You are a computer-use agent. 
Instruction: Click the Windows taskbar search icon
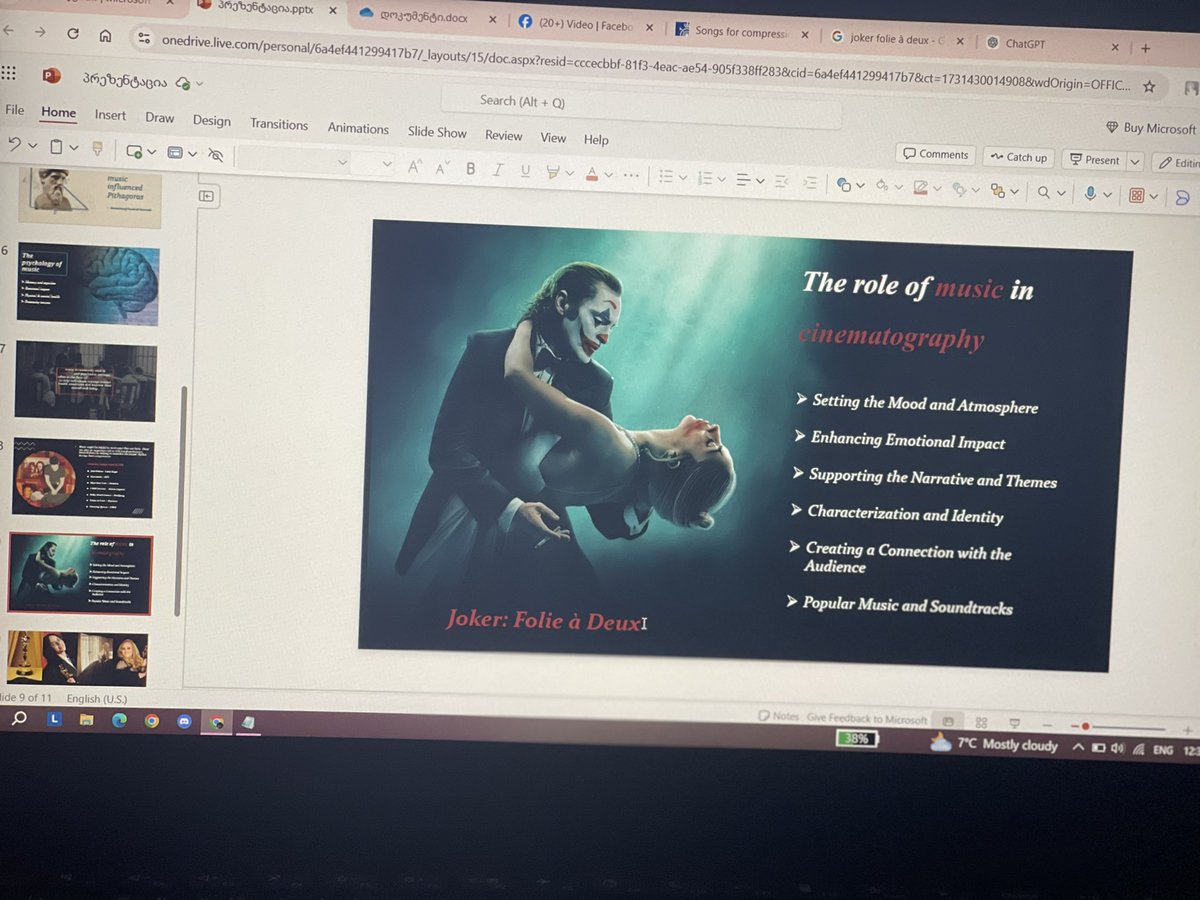tap(19, 719)
